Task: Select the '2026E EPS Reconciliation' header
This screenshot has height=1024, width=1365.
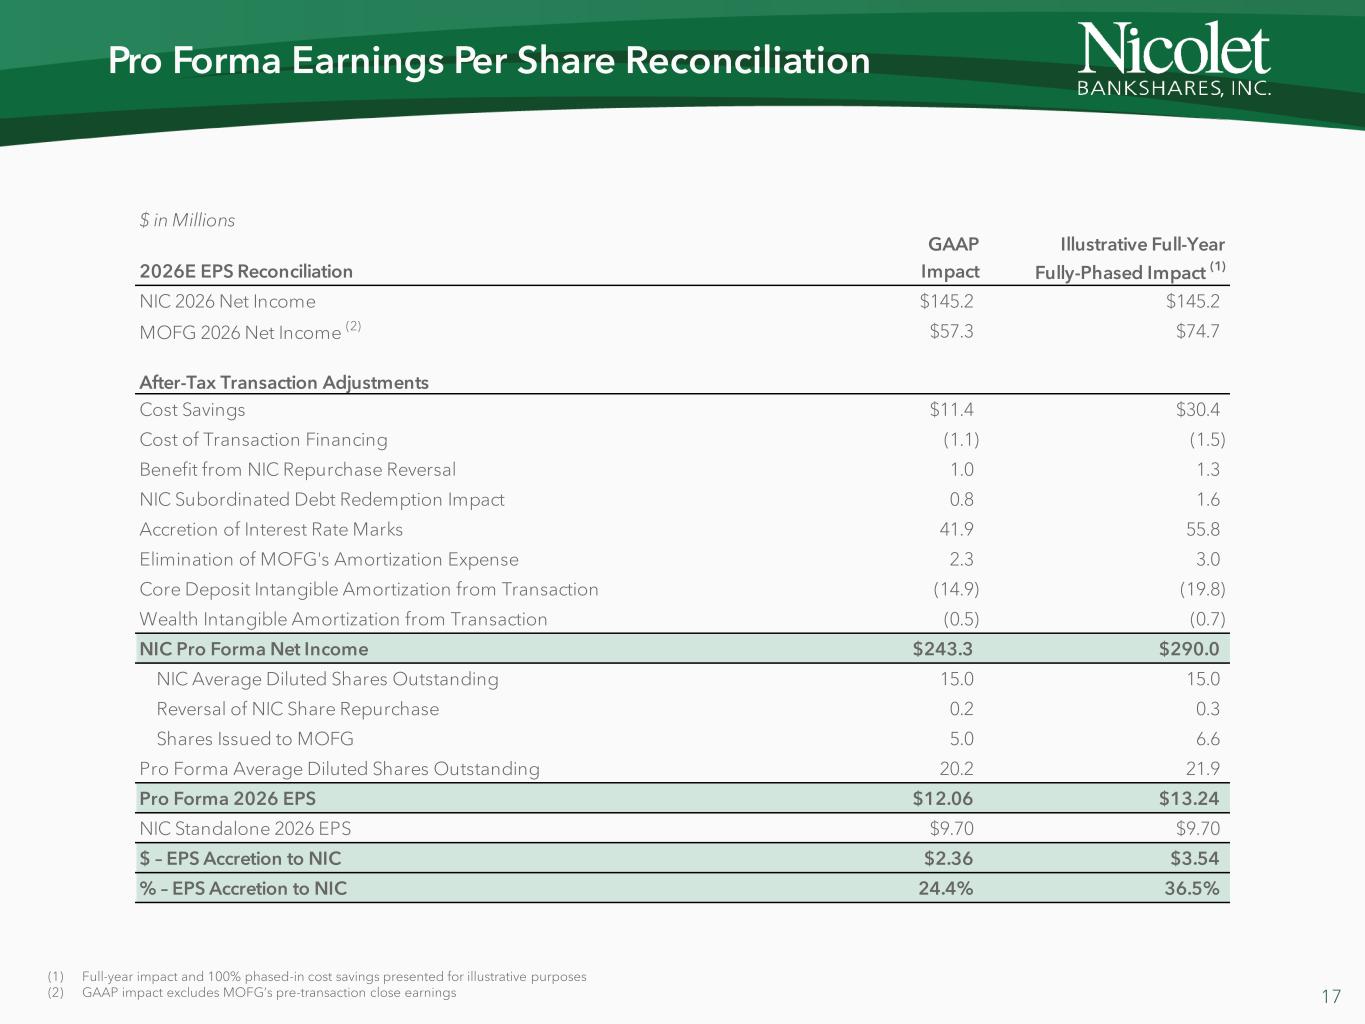Action: pyautogui.click(x=246, y=271)
